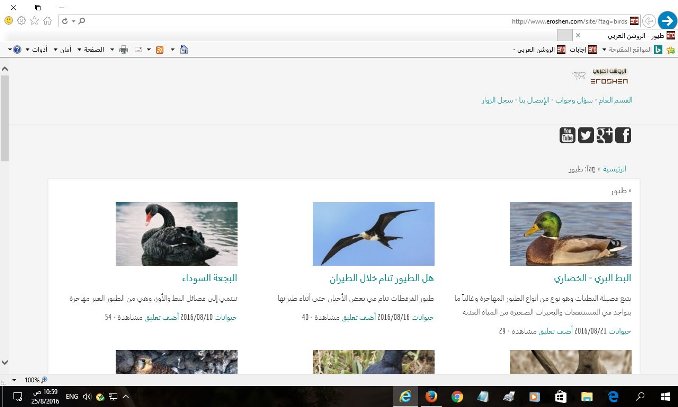Open the Favorites star icon
The height and width of the screenshot is (407, 678).
35,20
